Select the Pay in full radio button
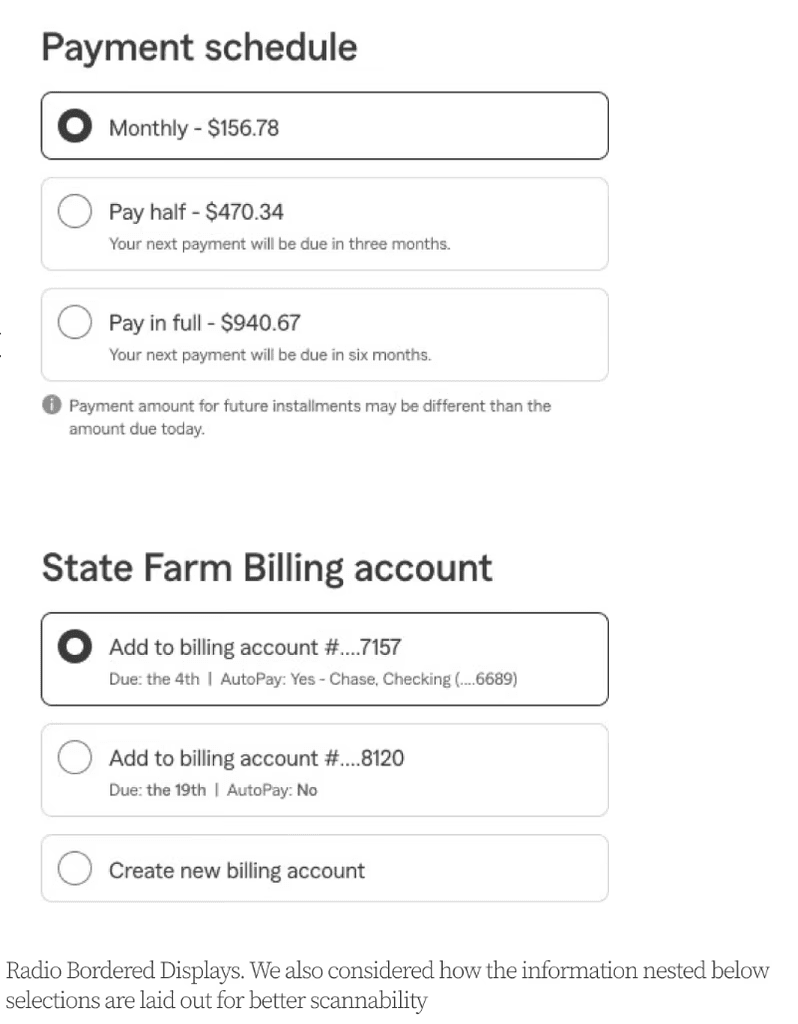The height and width of the screenshot is (1024, 798). [x=74, y=322]
